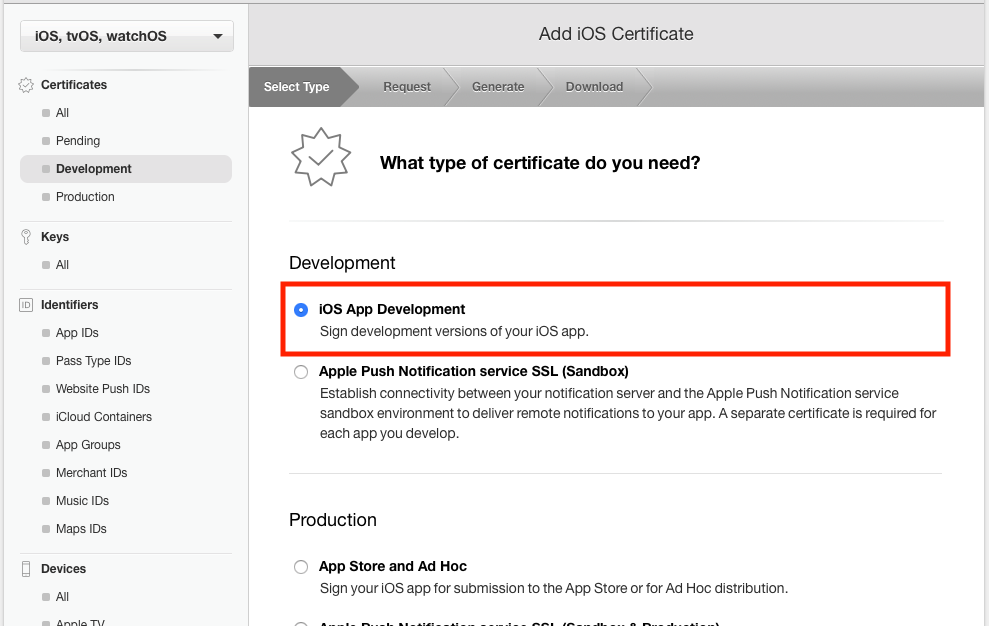Click the App Store and Ad Hoc label
The width and height of the screenshot is (989, 626).
393,566
